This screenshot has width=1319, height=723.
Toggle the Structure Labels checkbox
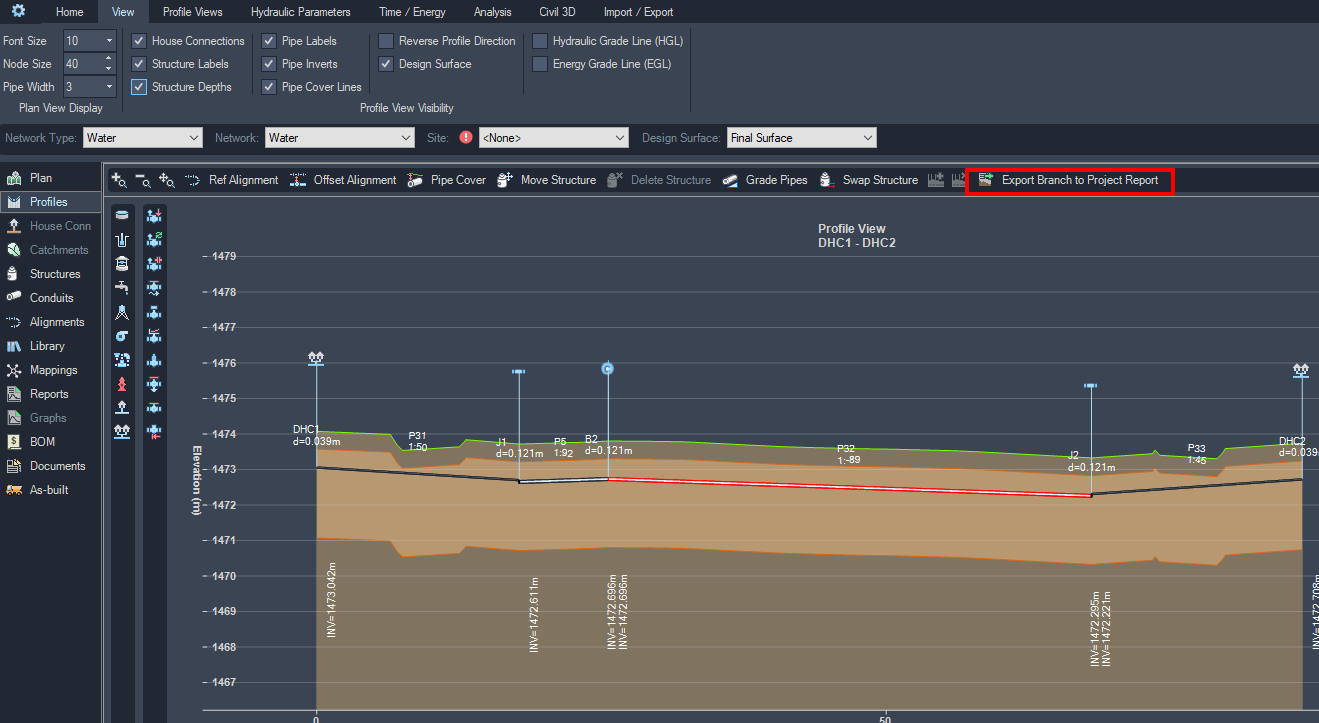(139, 64)
